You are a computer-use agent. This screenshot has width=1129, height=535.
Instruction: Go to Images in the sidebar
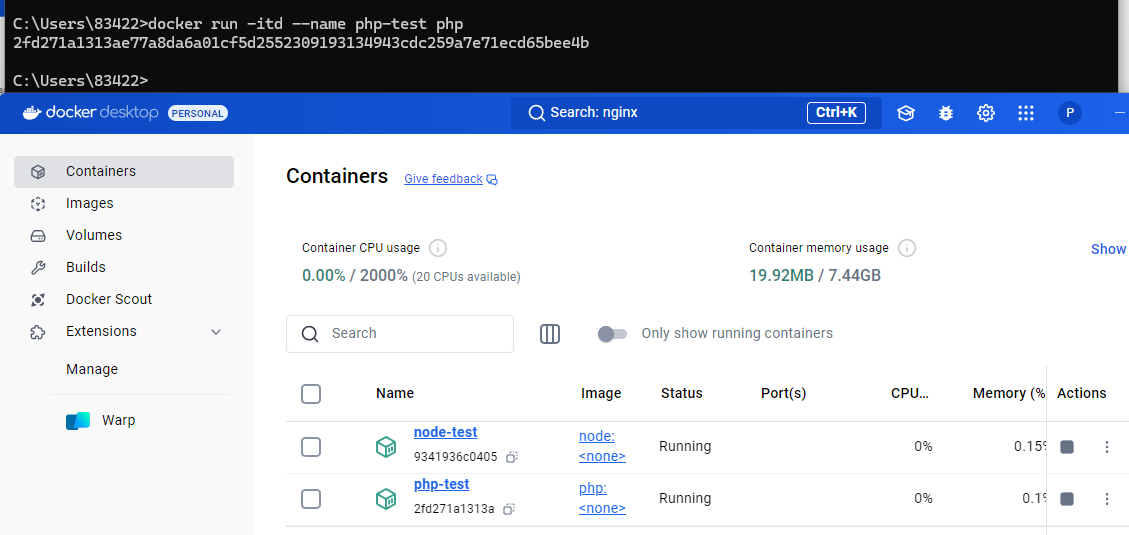(90, 203)
